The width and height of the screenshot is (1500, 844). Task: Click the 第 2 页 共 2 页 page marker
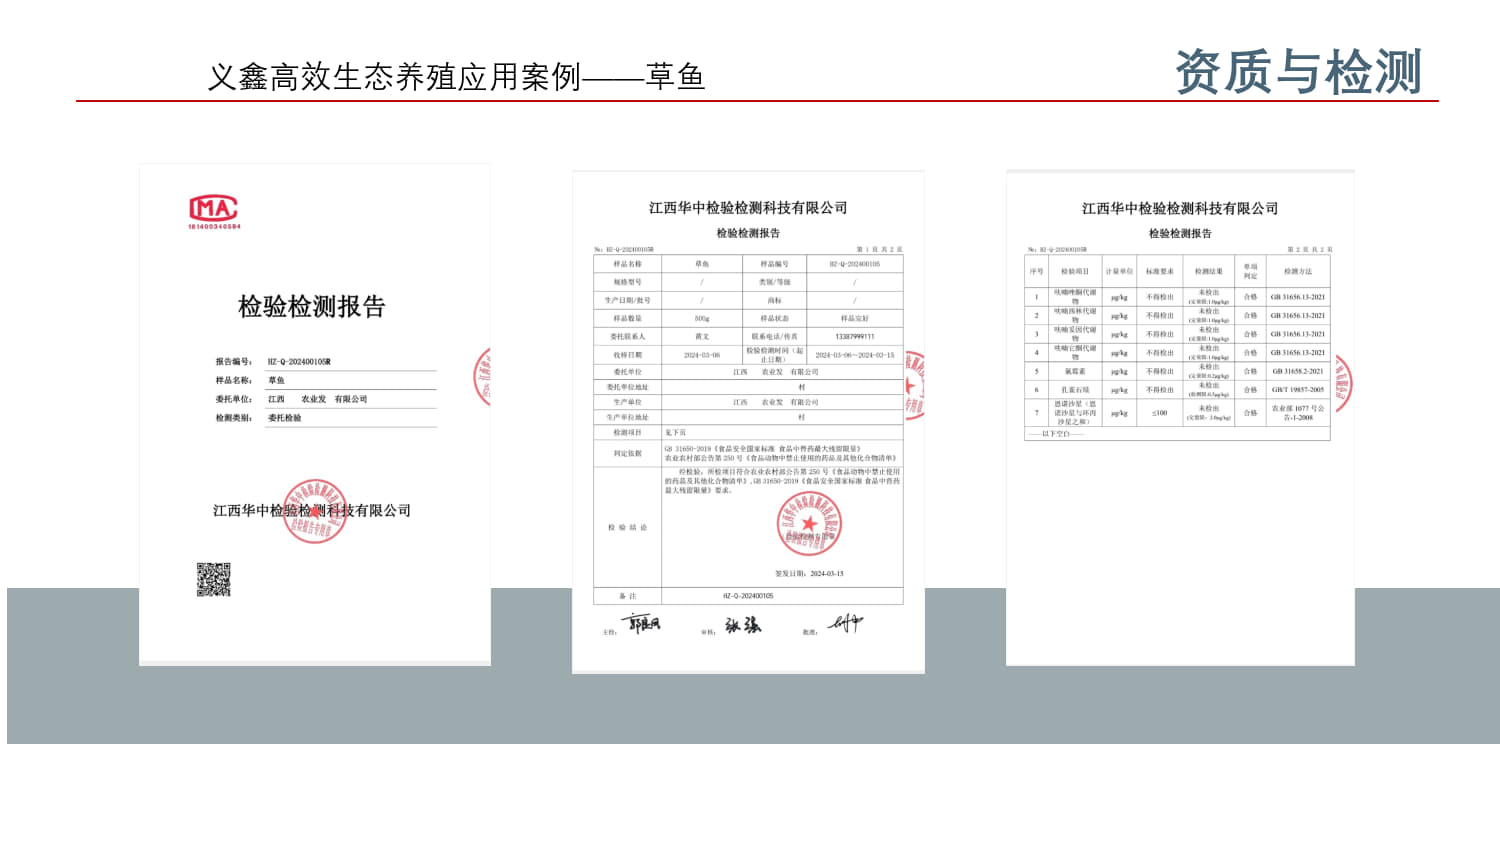1310,249
